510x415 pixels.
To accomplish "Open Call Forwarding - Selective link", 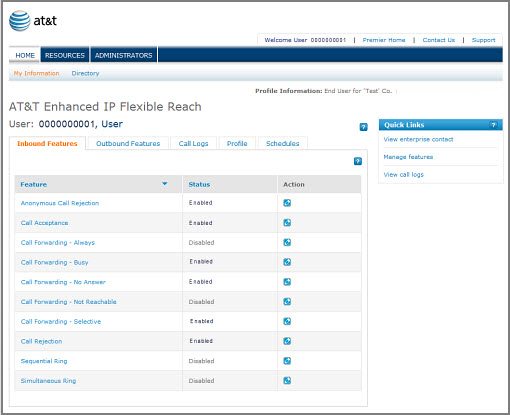I will [61, 322].
